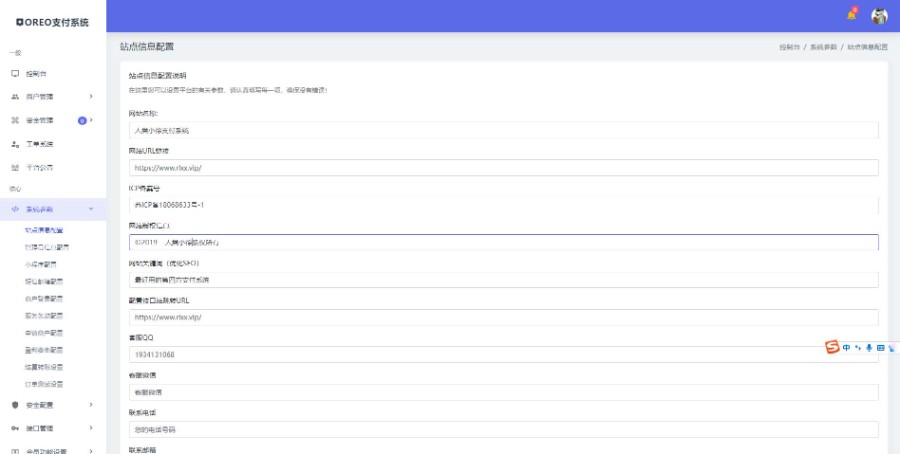900x454 pixels.
Task: Click the 控制台 monitor icon
Action: 15,73
